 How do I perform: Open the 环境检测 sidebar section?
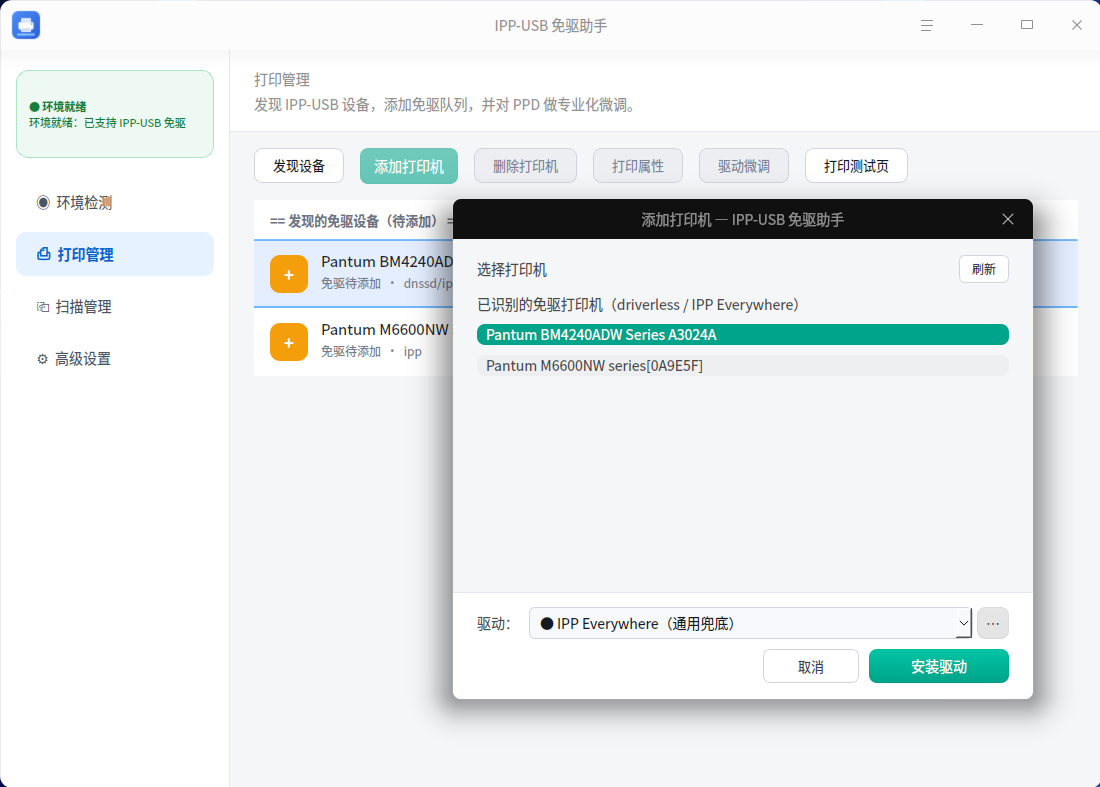coord(115,203)
